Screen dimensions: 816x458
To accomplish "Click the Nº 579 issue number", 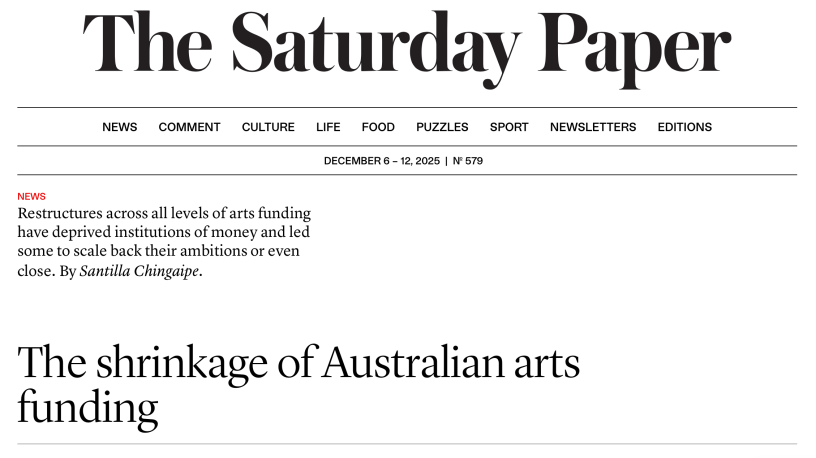I will [x=468, y=161].
